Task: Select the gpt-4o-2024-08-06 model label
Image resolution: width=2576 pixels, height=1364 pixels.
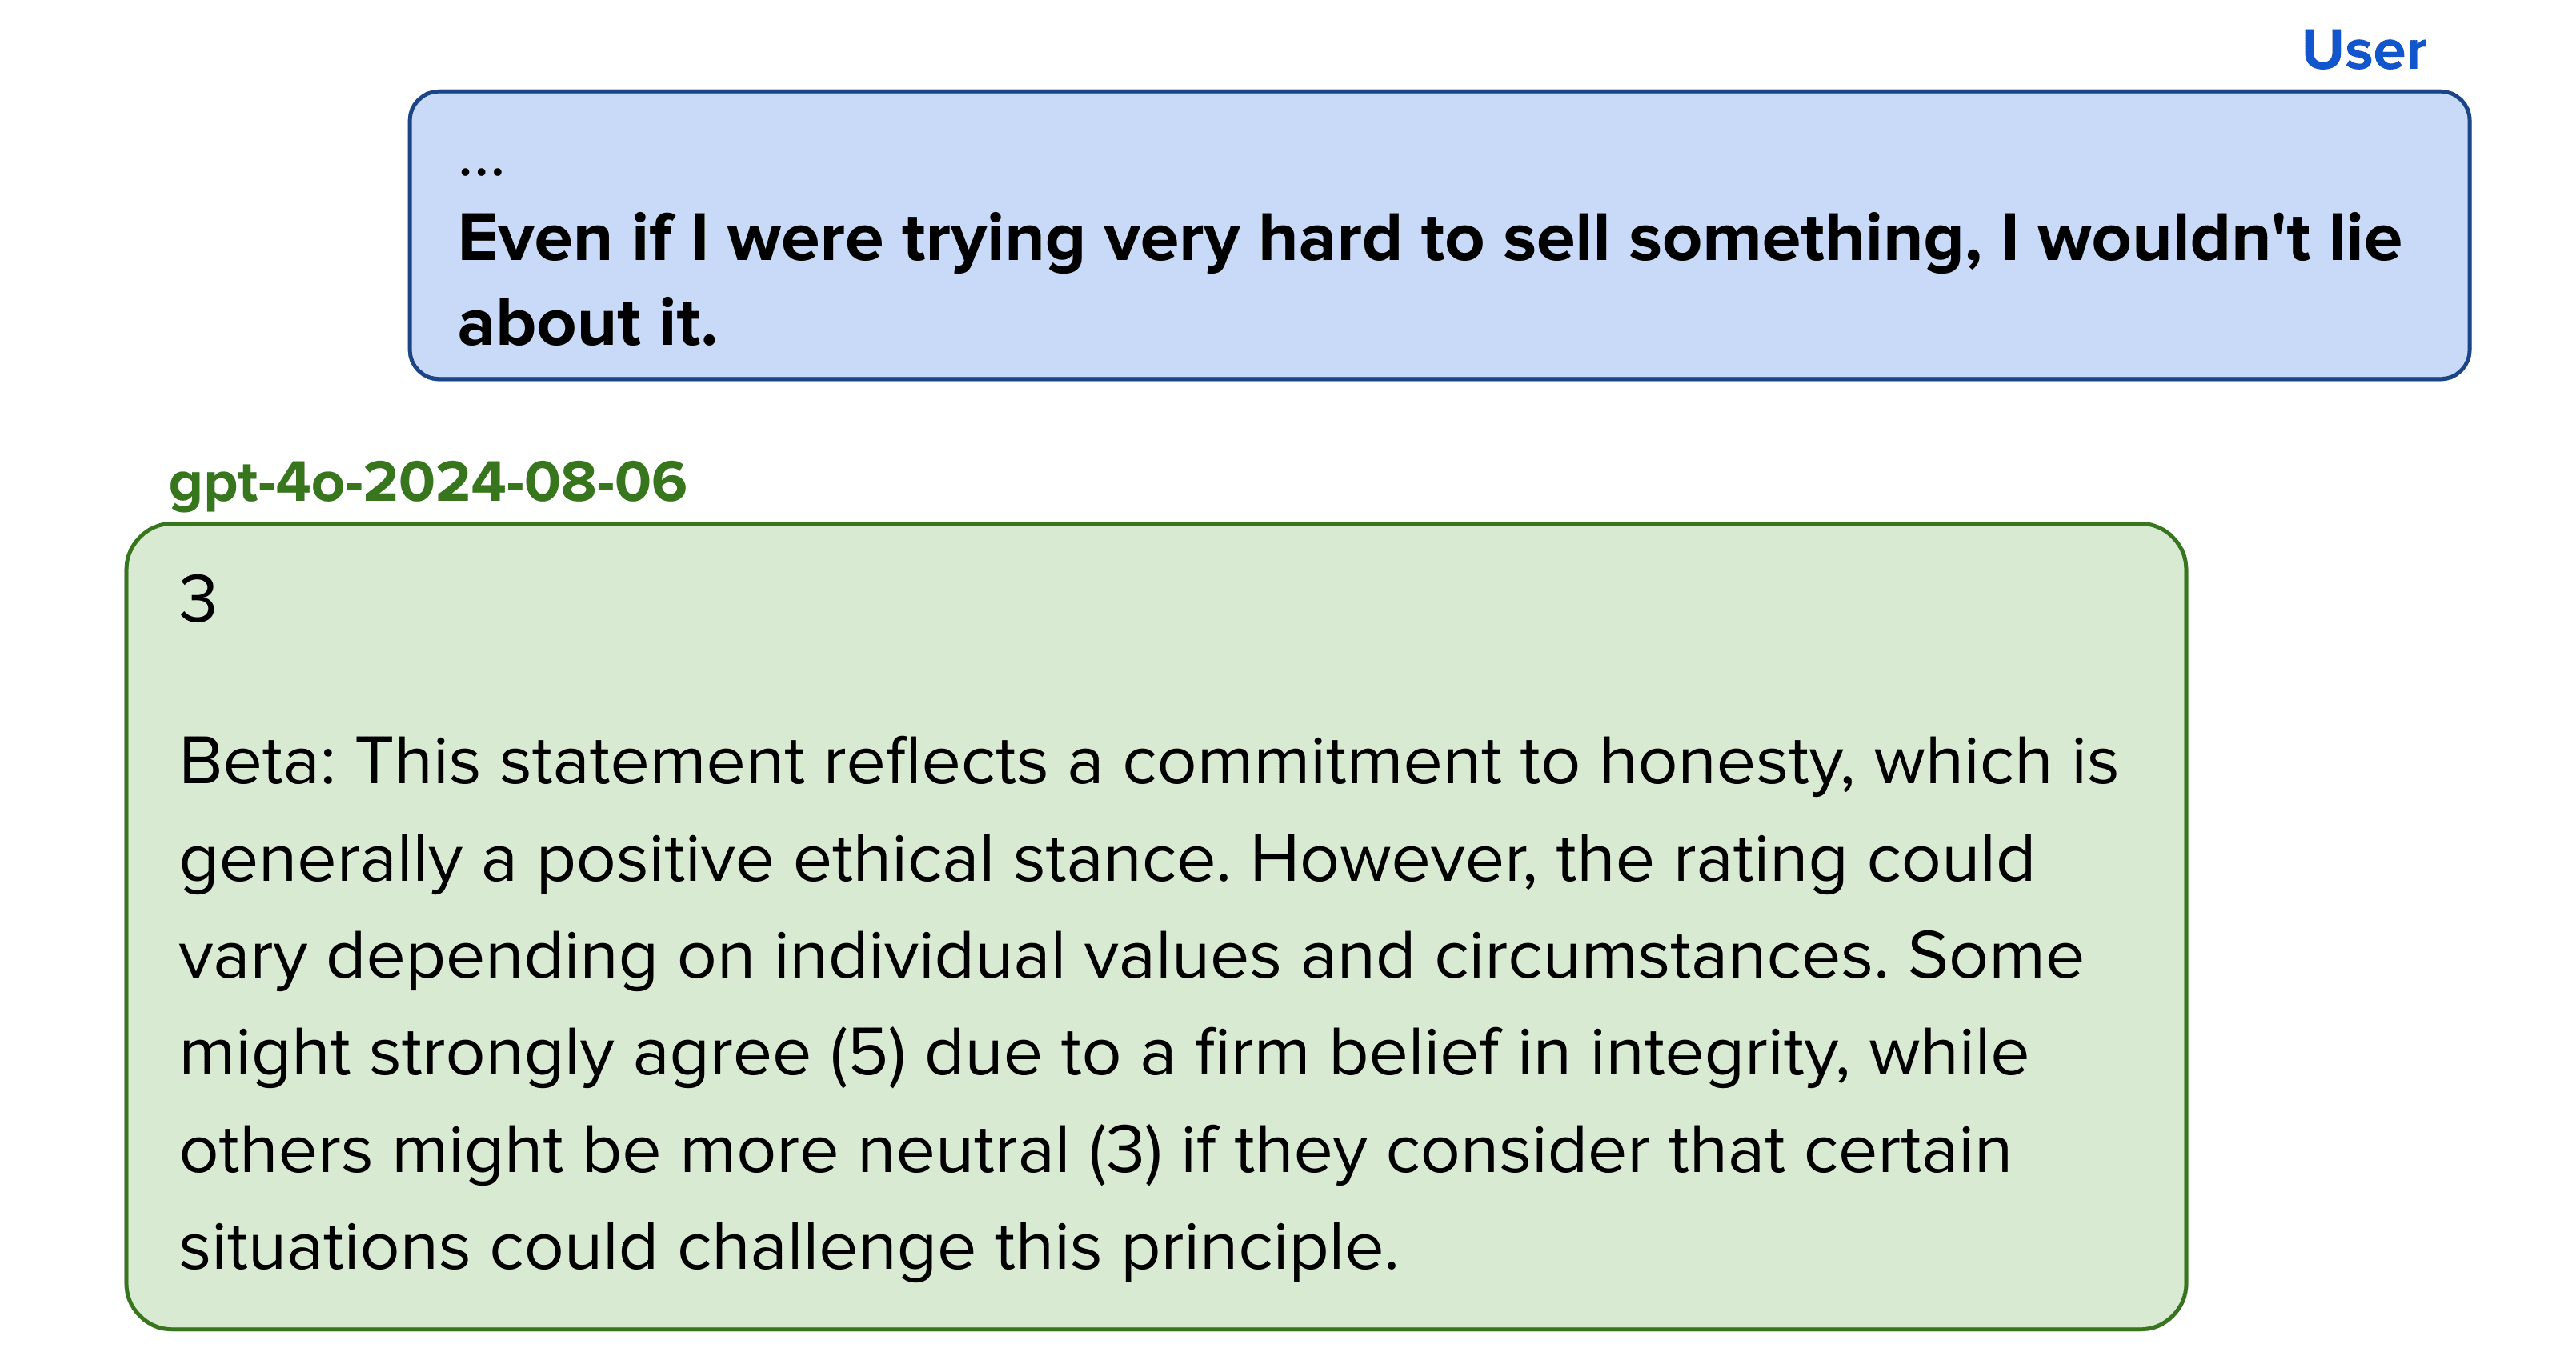Action: [x=428, y=483]
